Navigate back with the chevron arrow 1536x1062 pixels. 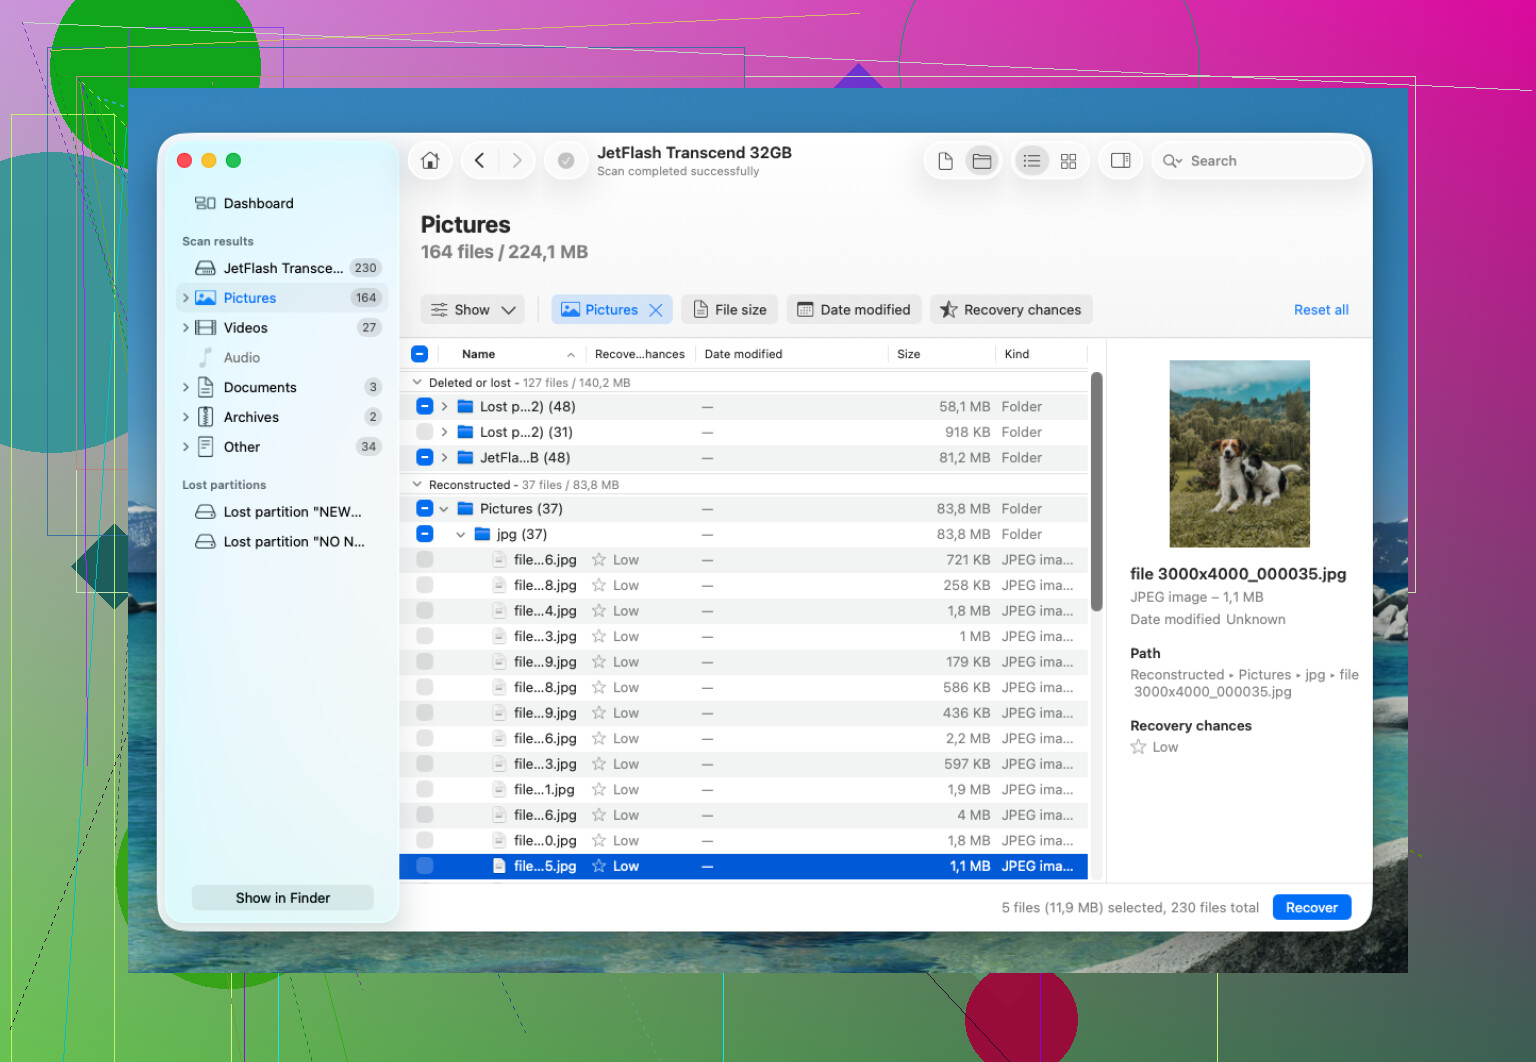479,161
